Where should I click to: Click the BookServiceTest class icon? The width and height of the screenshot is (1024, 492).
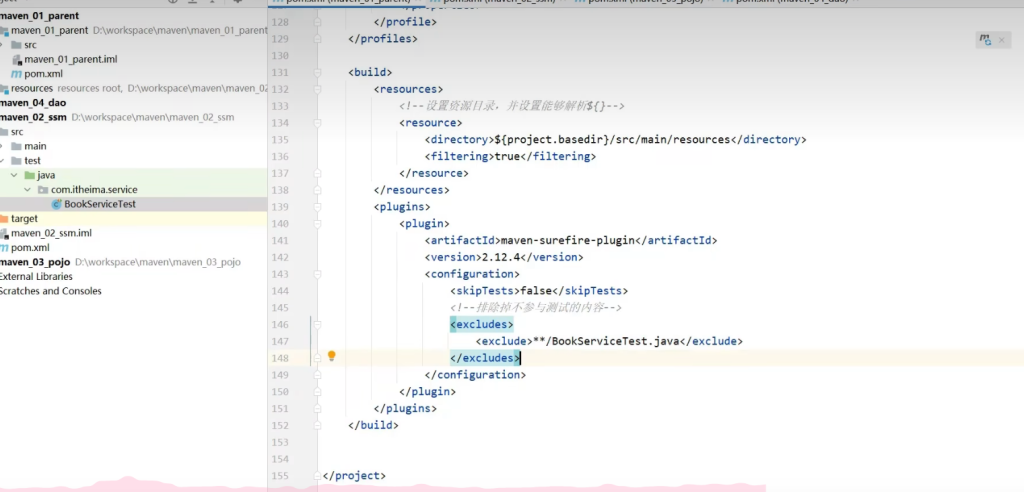[56, 204]
